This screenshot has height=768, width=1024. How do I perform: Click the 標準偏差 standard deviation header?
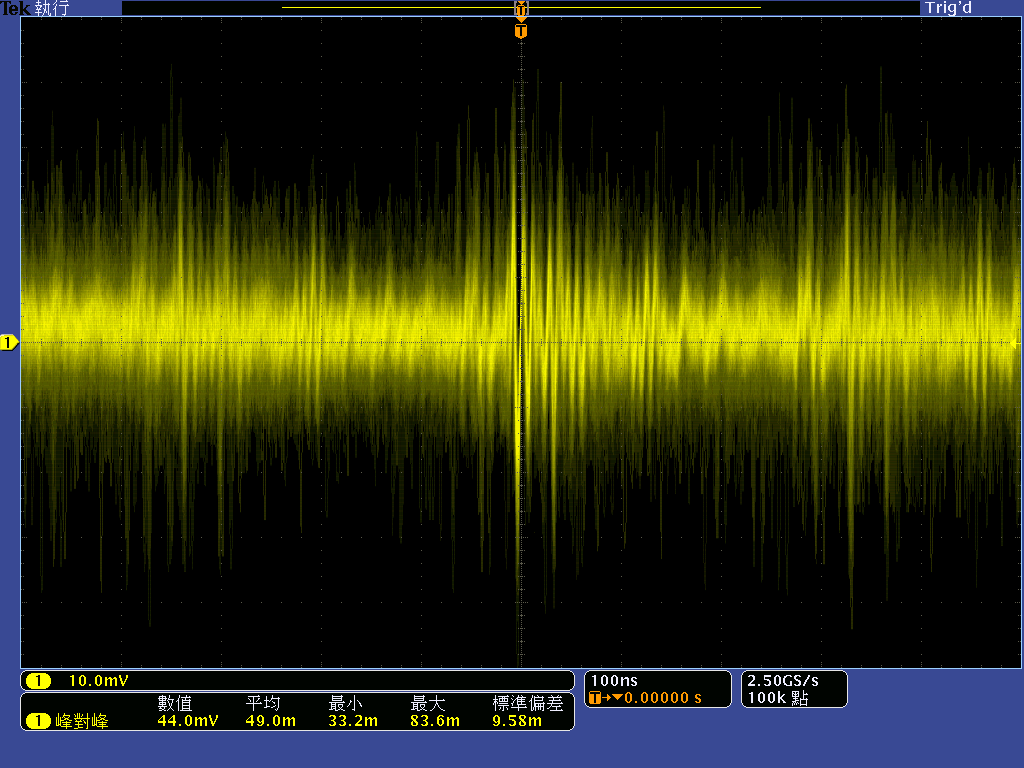click(x=527, y=704)
